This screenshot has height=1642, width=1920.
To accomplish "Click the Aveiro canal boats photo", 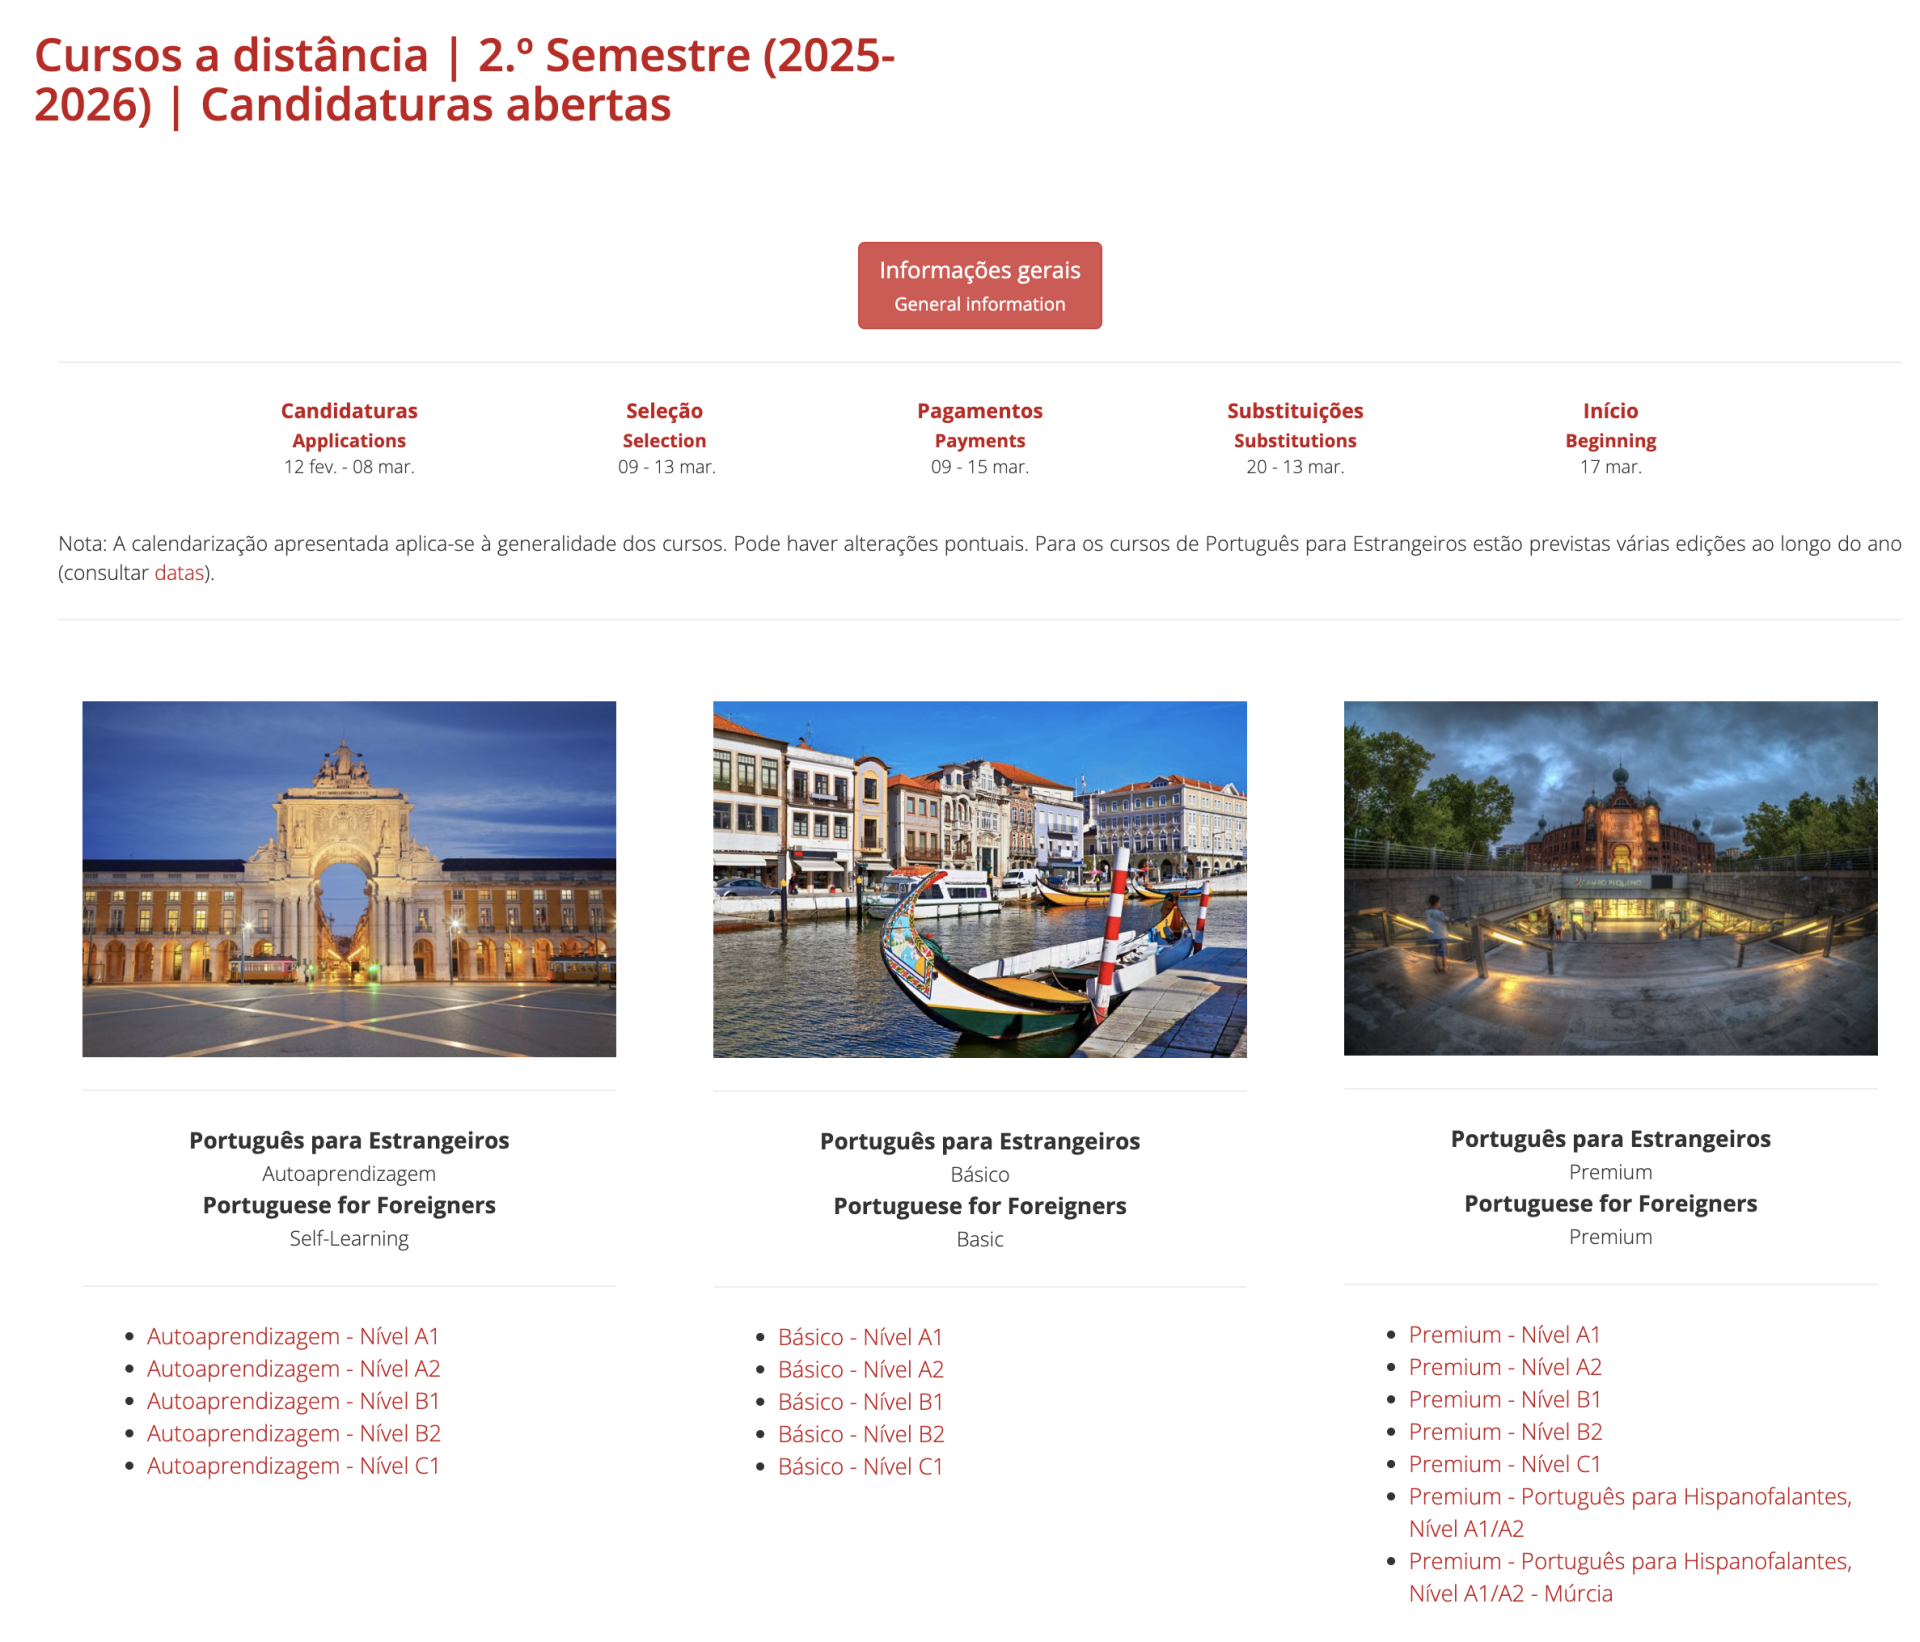I will click(x=979, y=878).
